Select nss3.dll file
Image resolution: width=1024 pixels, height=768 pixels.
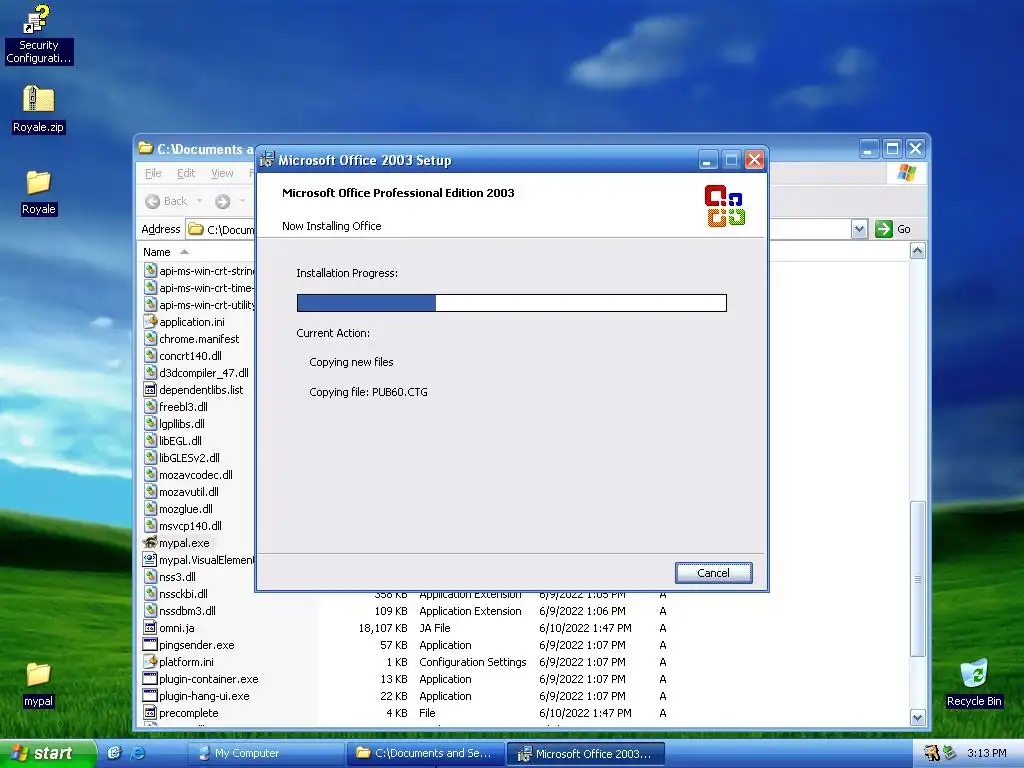click(170, 577)
